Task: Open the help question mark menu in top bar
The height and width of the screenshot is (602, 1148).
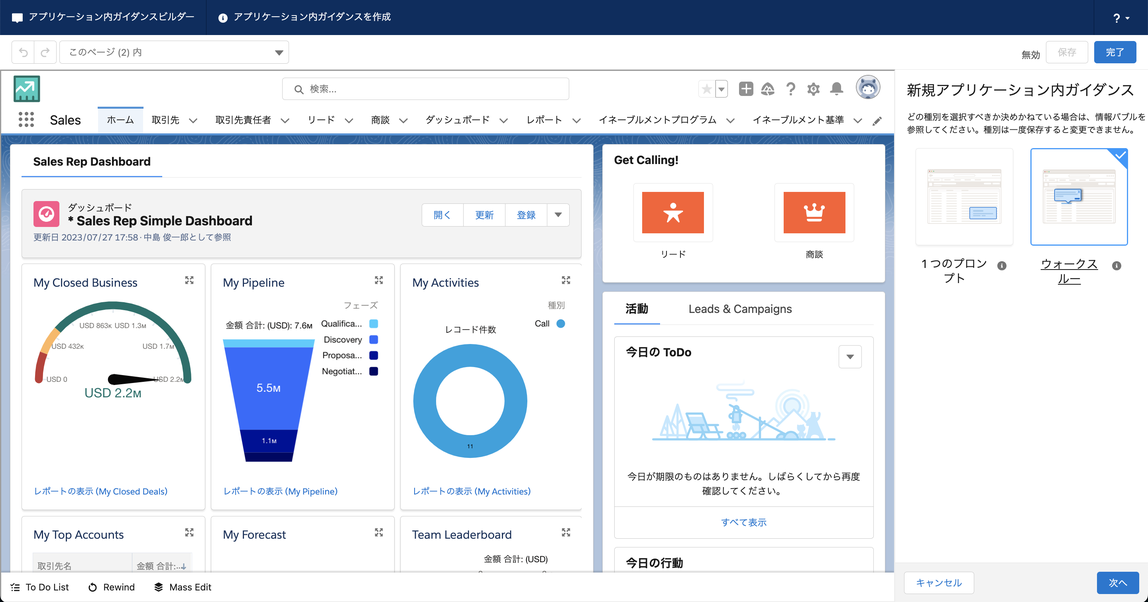Action: 1121,18
